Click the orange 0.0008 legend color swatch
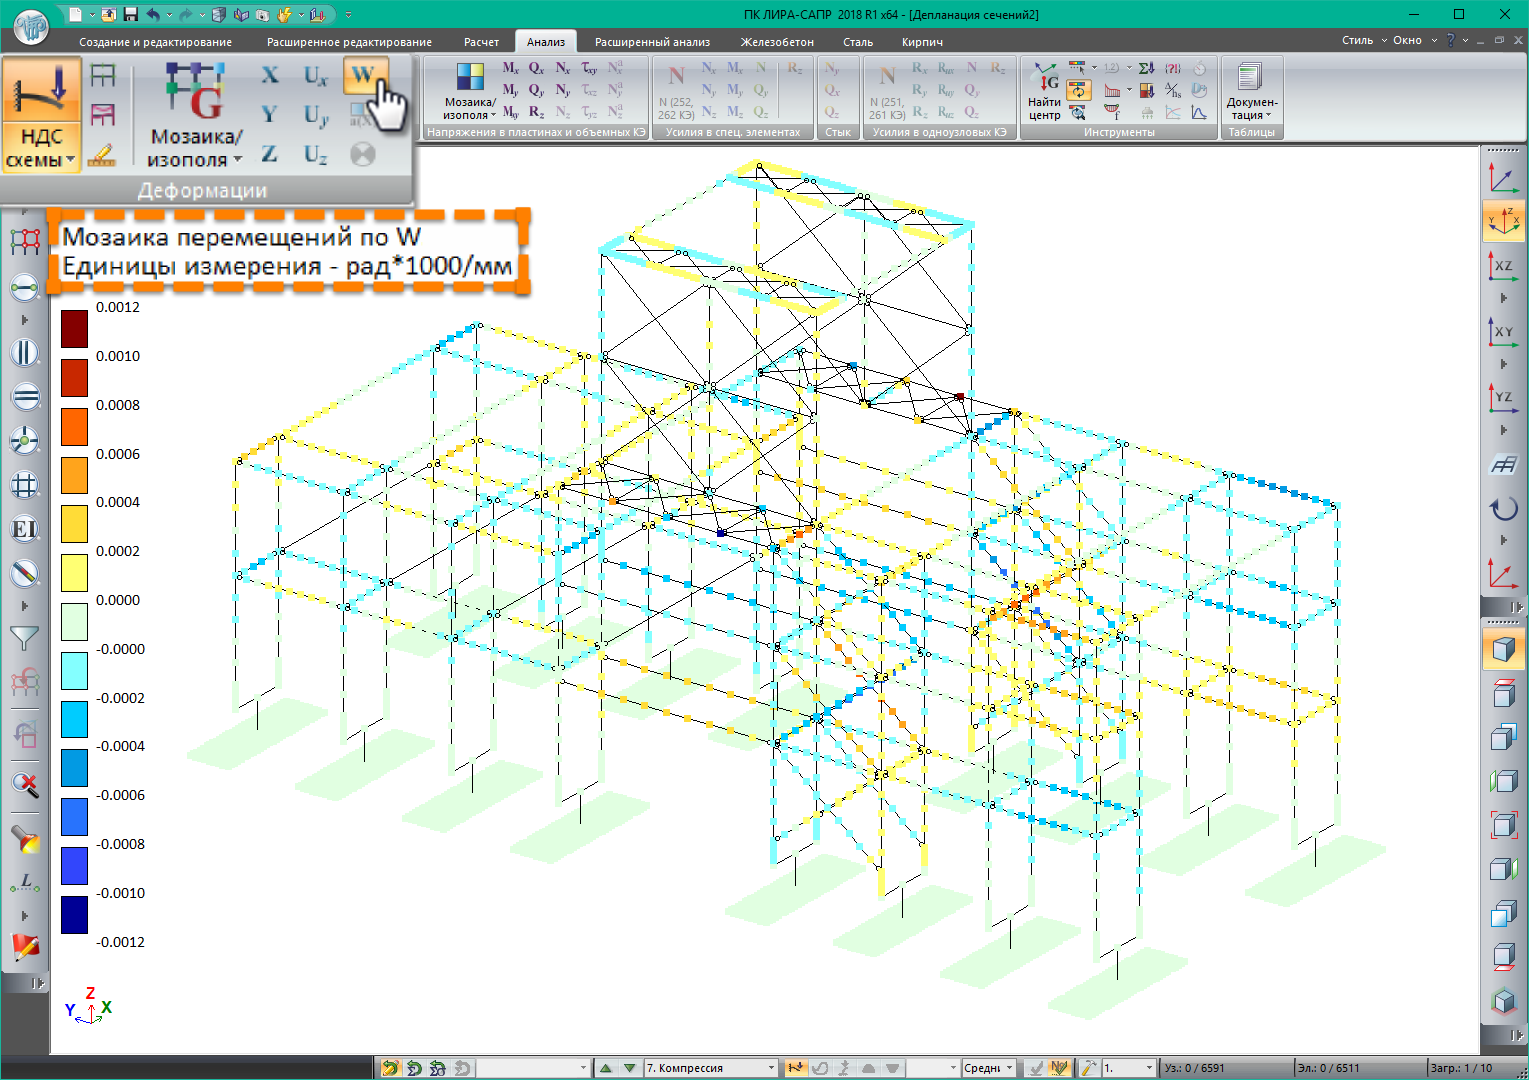1529x1080 pixels. coord(74,427)
